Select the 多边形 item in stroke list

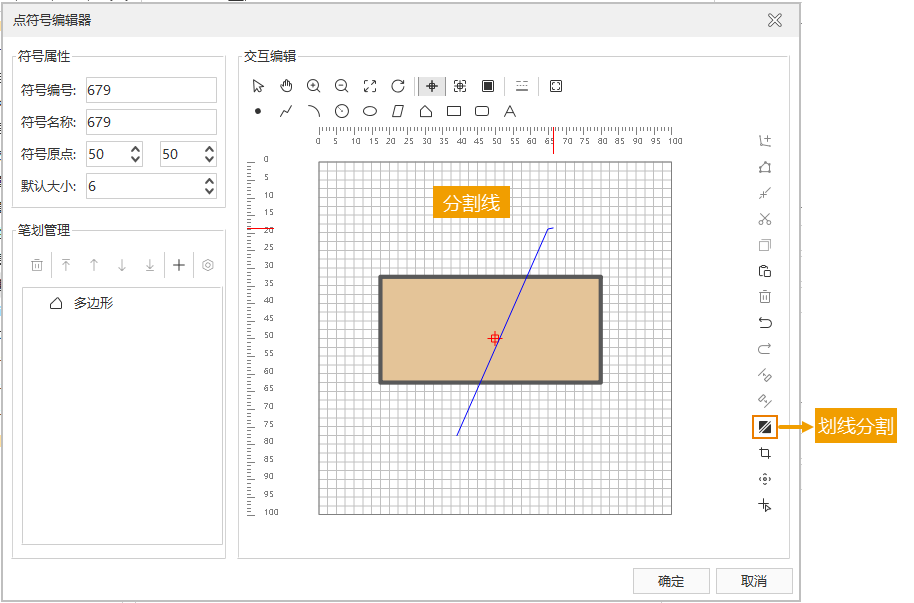[x=93, y=303]
